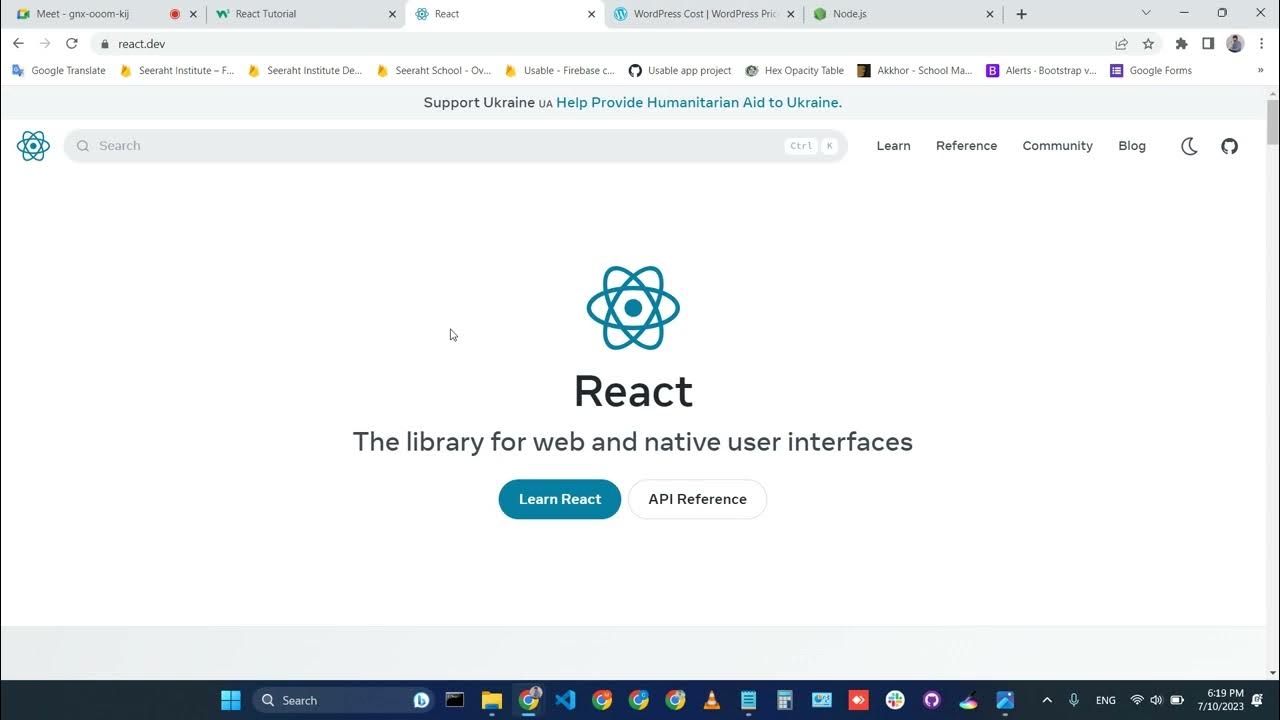
Task: Open Notepad from the taskbar
Action: 748,700
